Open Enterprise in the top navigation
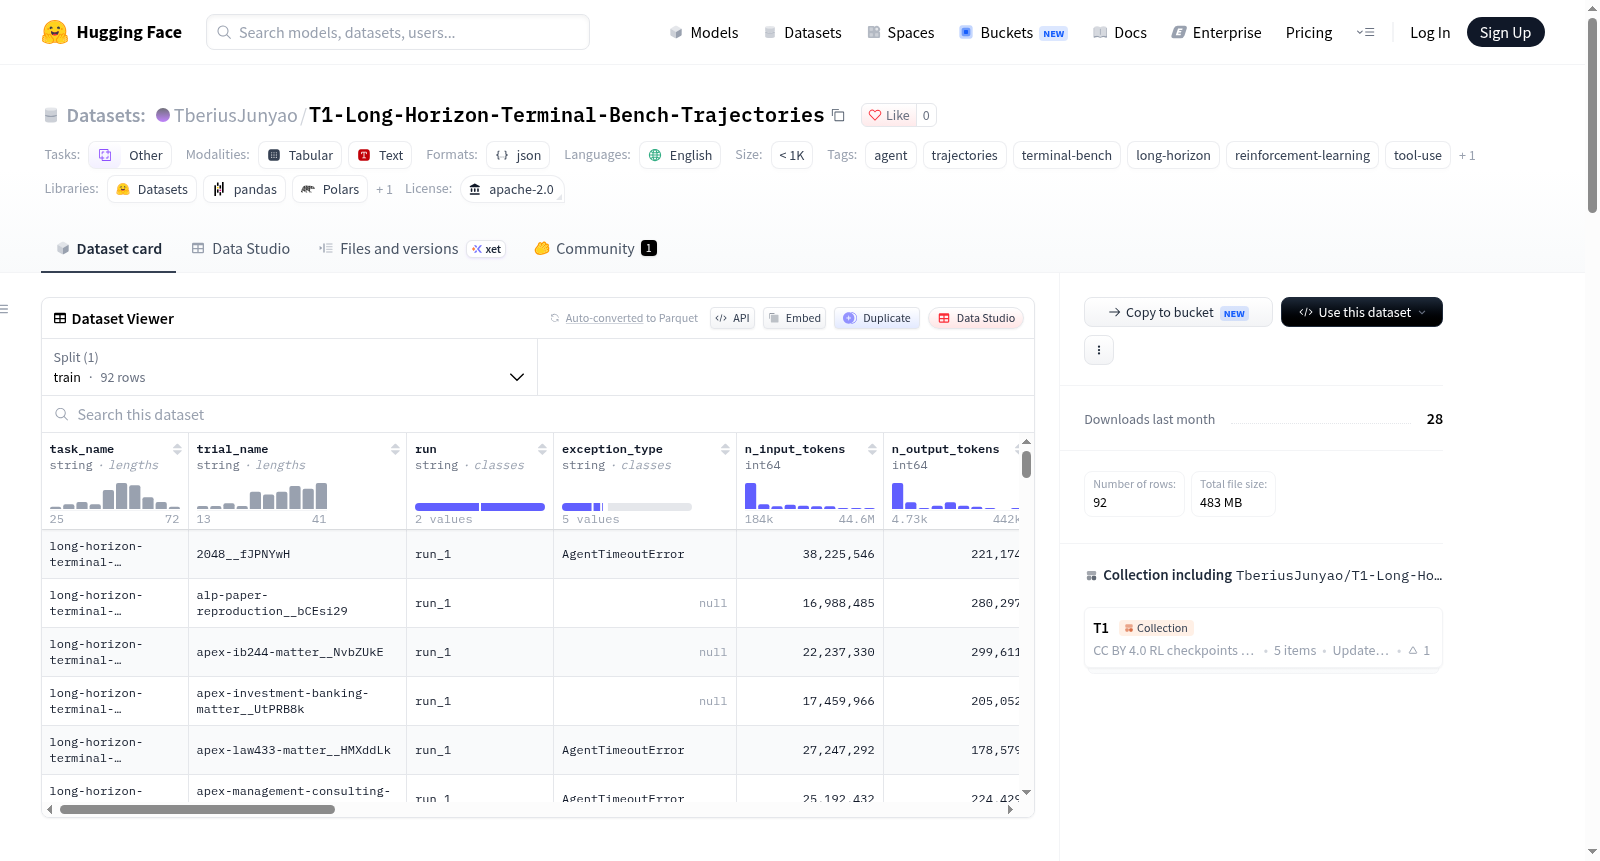Screen dimensions: 1600x861 pyautogui.click(x=1217, y=32)
